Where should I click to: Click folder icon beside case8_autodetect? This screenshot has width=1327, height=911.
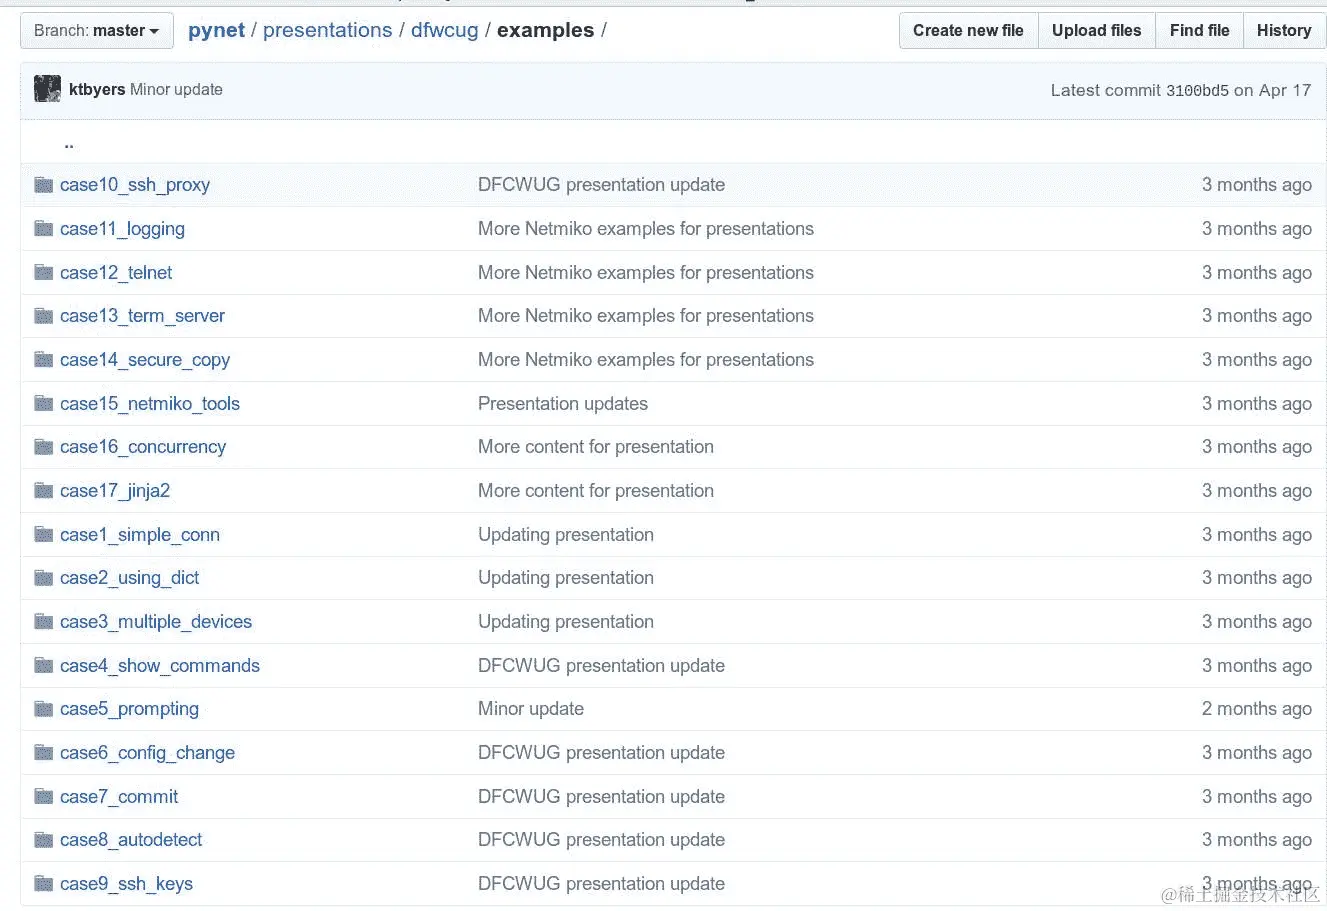click(43, 840)
